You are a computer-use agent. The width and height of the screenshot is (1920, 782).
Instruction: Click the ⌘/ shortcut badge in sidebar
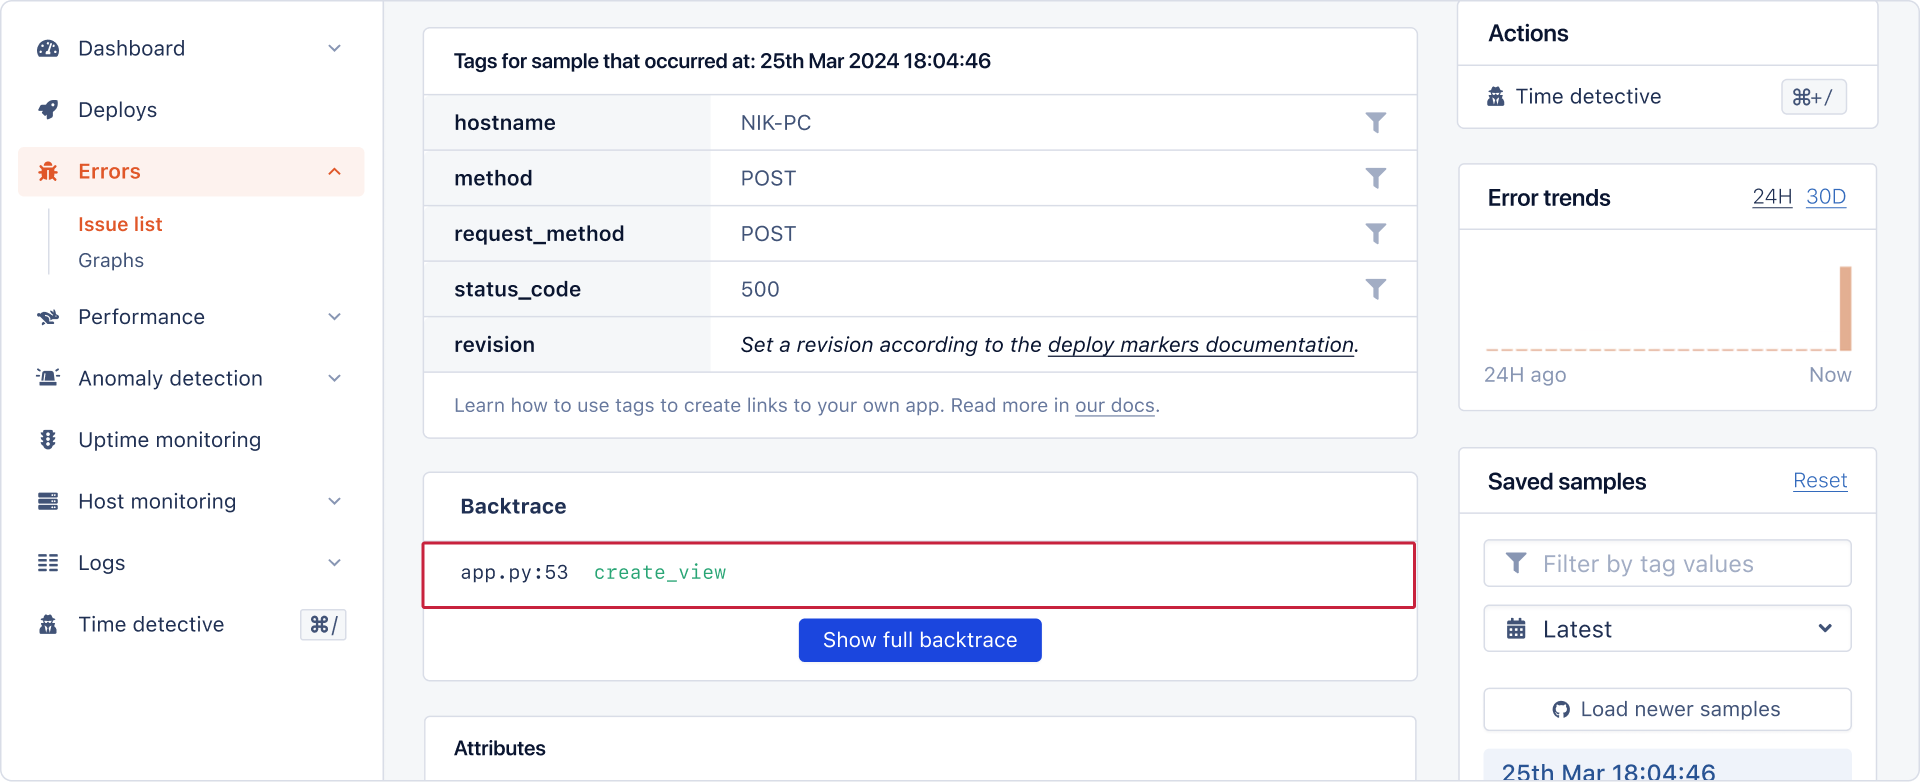323,625
